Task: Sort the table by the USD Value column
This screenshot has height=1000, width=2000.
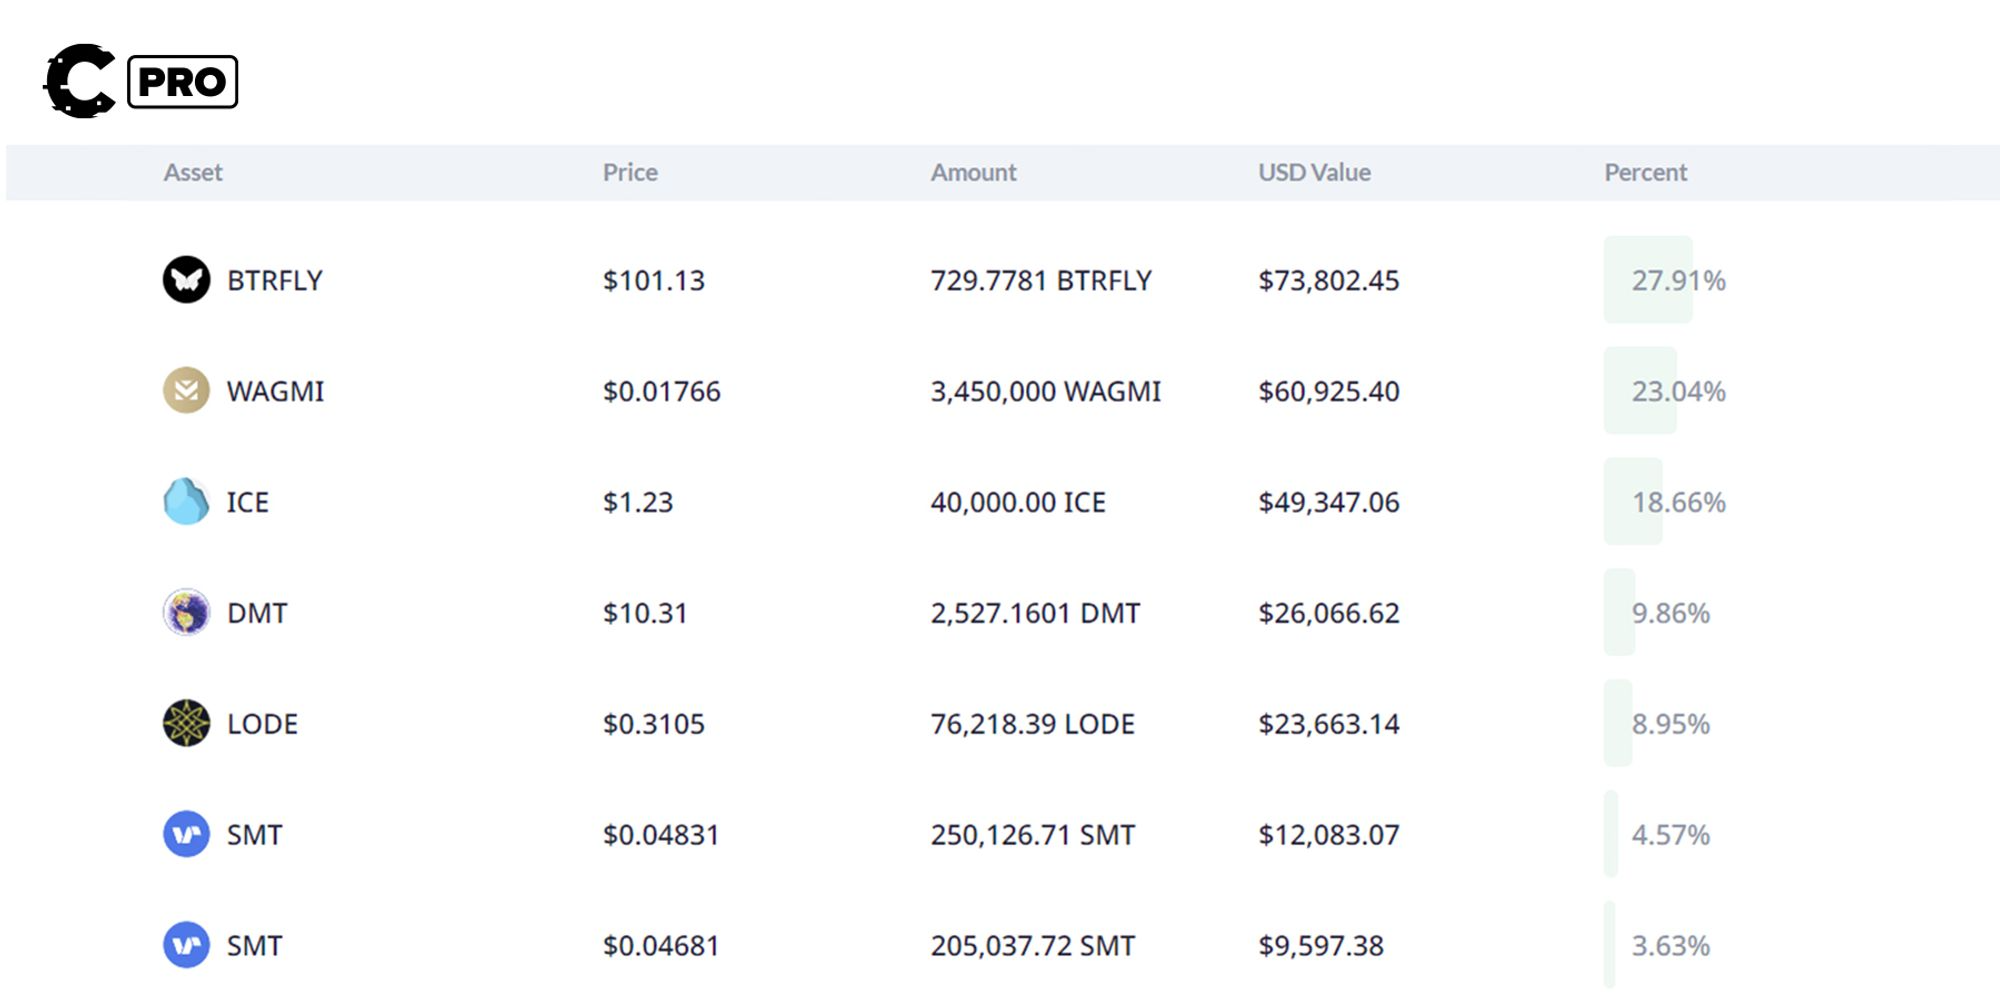Action: coord(1314,172)
